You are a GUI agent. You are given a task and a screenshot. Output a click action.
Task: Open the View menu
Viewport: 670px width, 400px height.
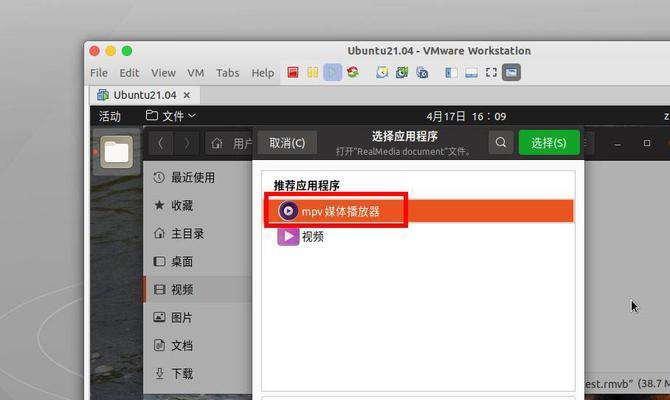[x=163, y=73]
